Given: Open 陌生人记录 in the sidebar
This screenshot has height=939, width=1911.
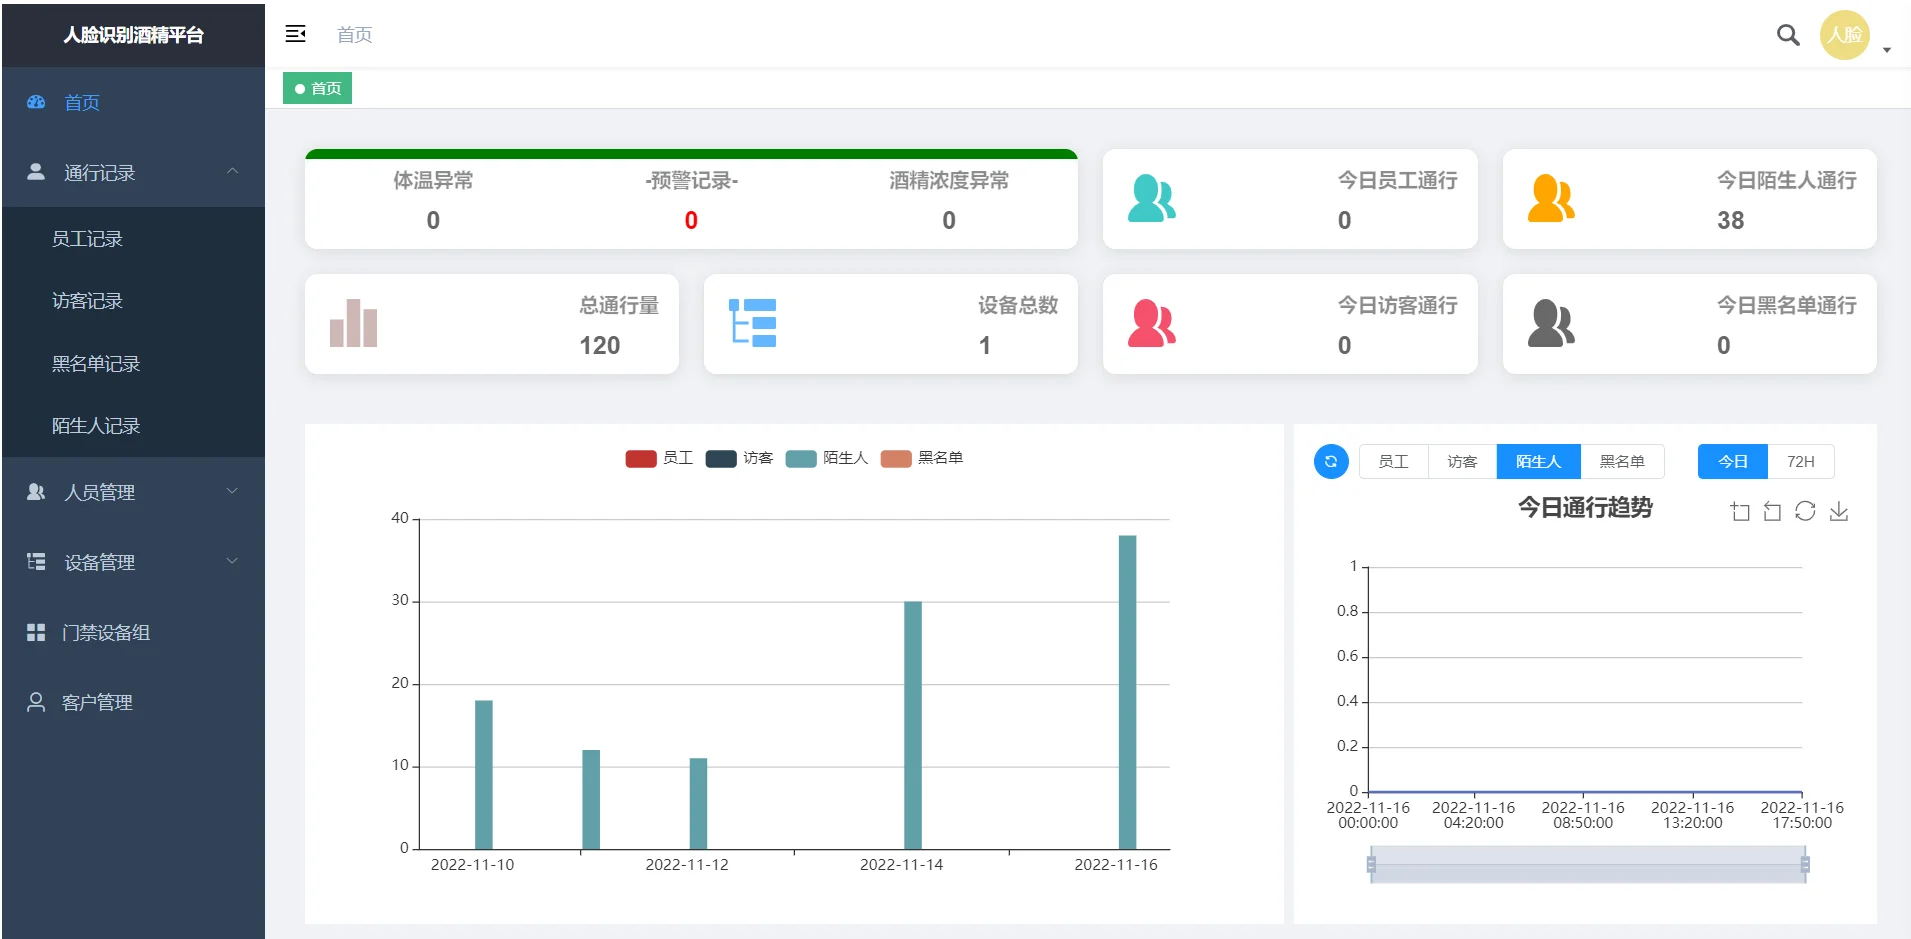Looking at the screenshot, I should (x=96, y=426).
